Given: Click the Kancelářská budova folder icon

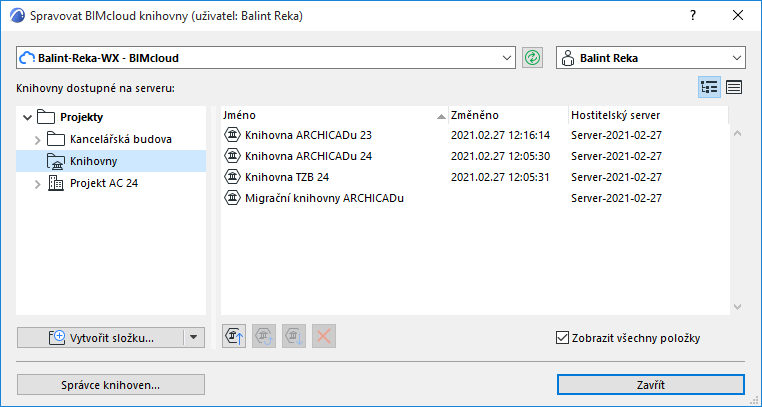Looking at the screenshot, I should click(56, 139).
